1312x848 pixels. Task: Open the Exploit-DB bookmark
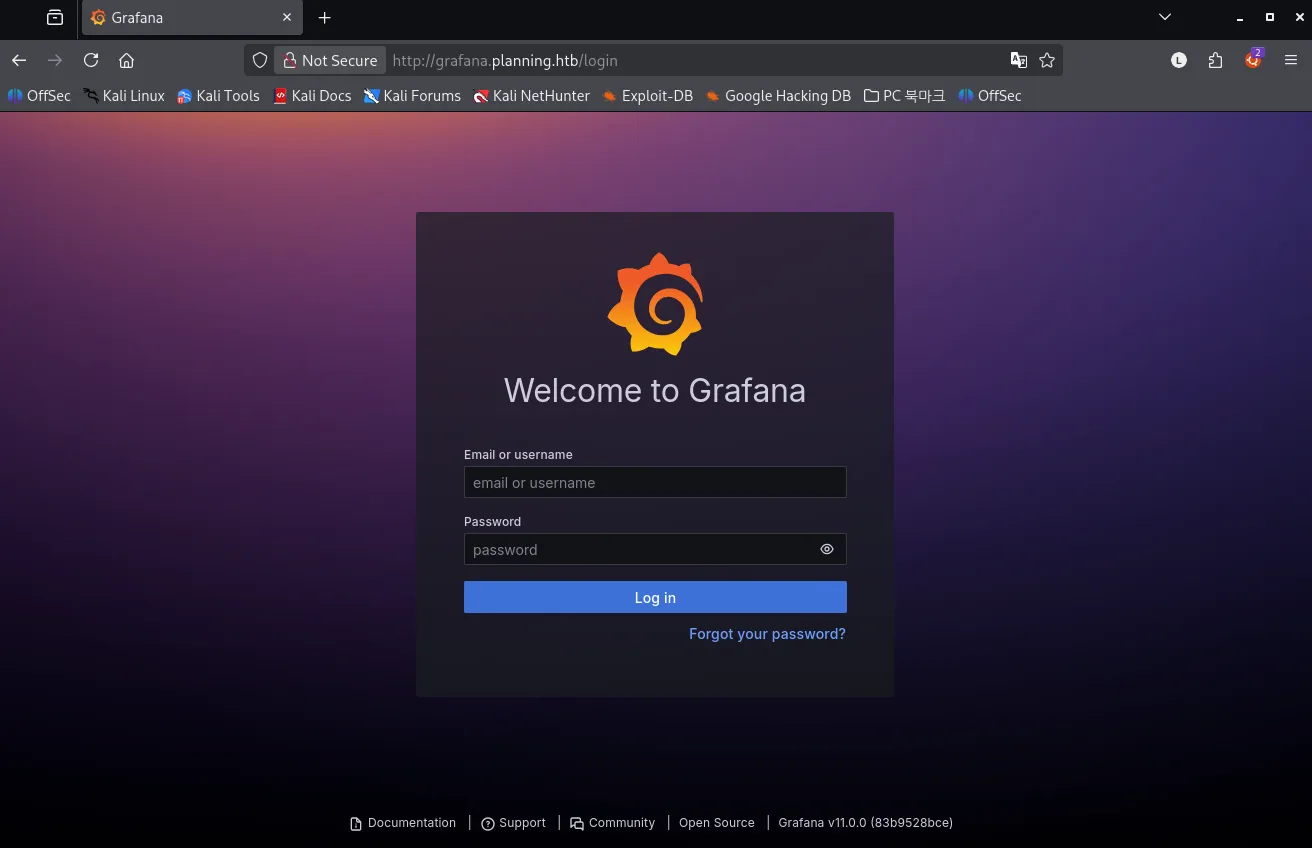click(x=647, y=96)
